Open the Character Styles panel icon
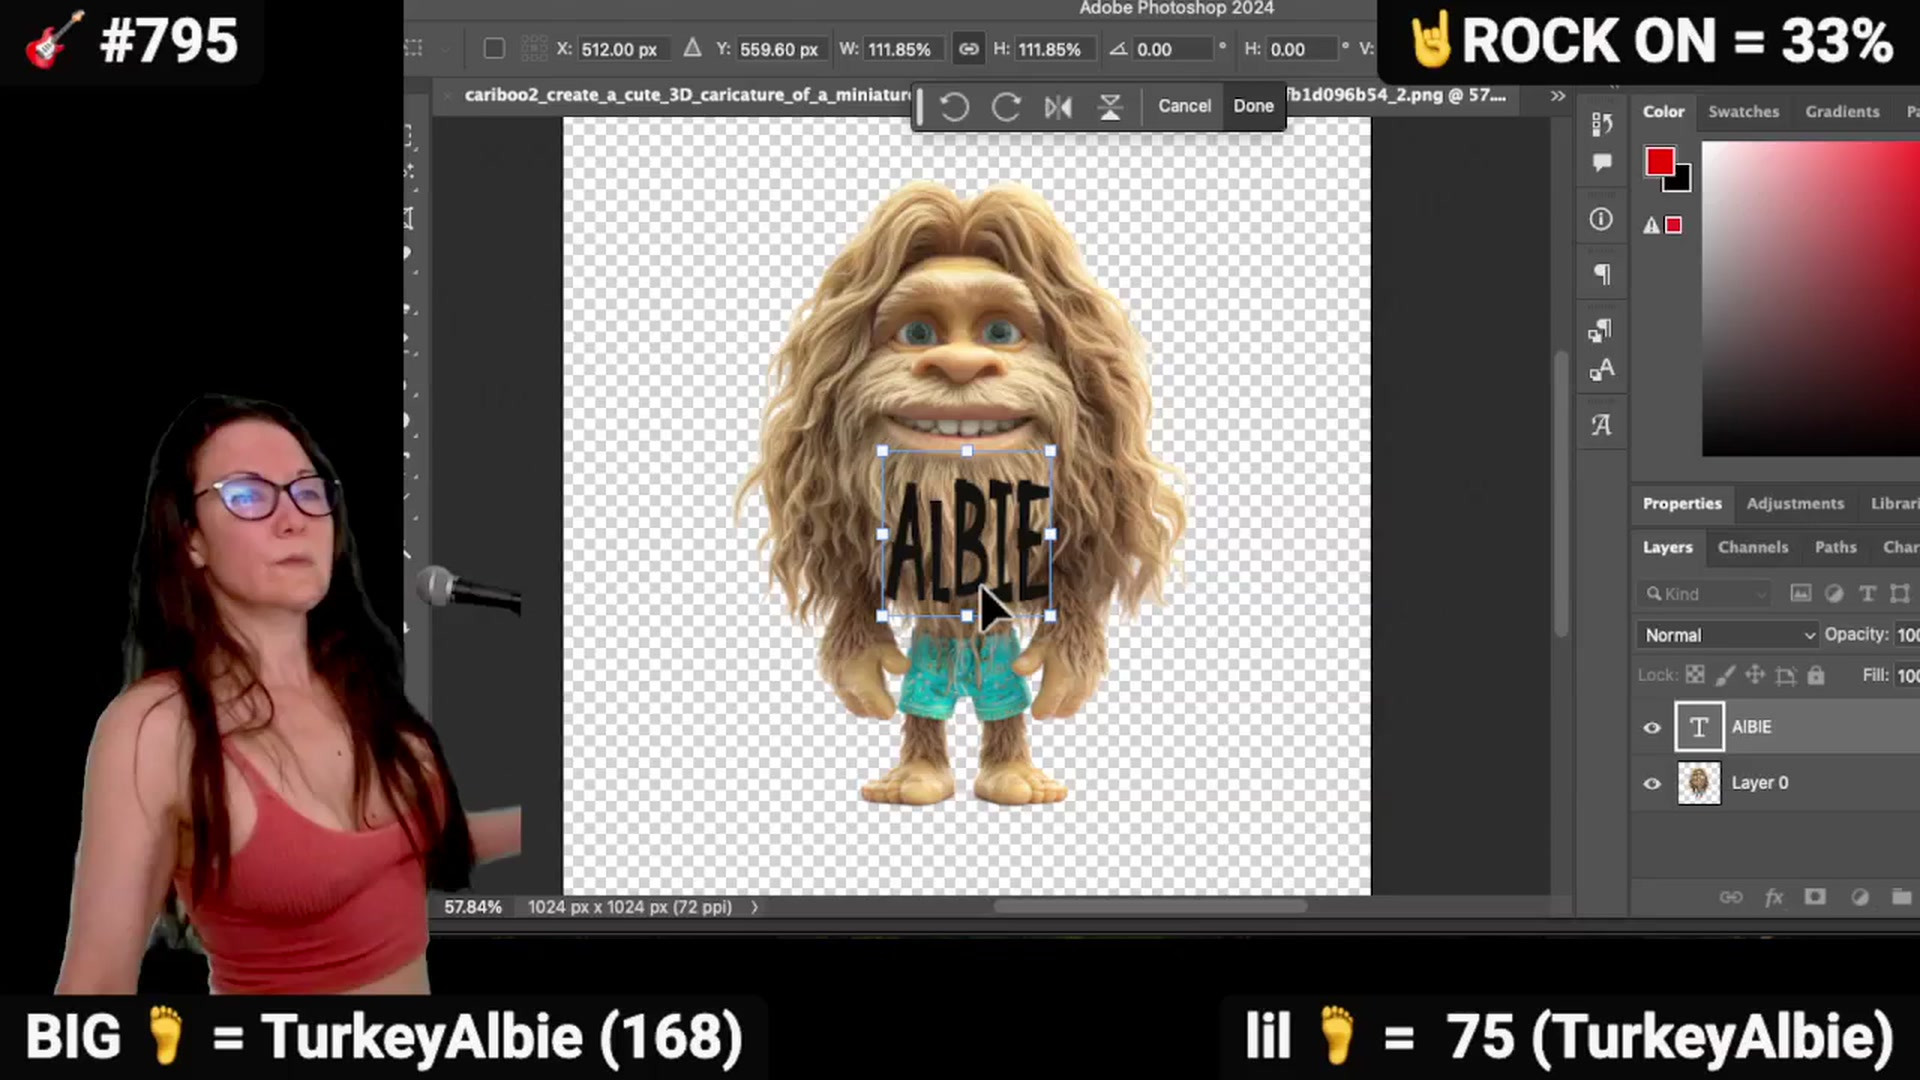This screenshot has height=1080, width=1920. point(1602,370)
